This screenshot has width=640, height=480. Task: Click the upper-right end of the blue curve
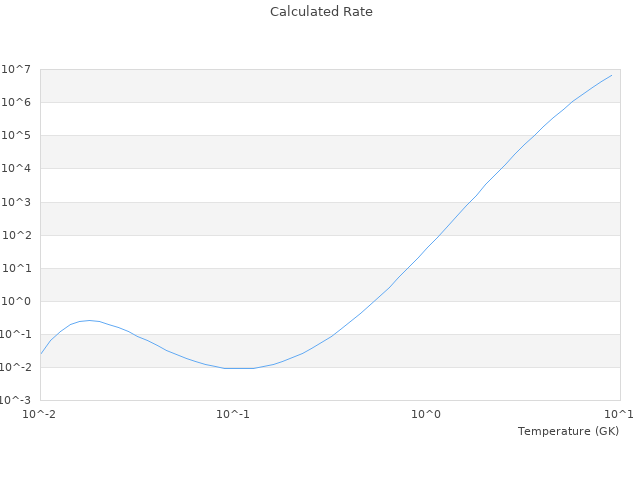611,75
